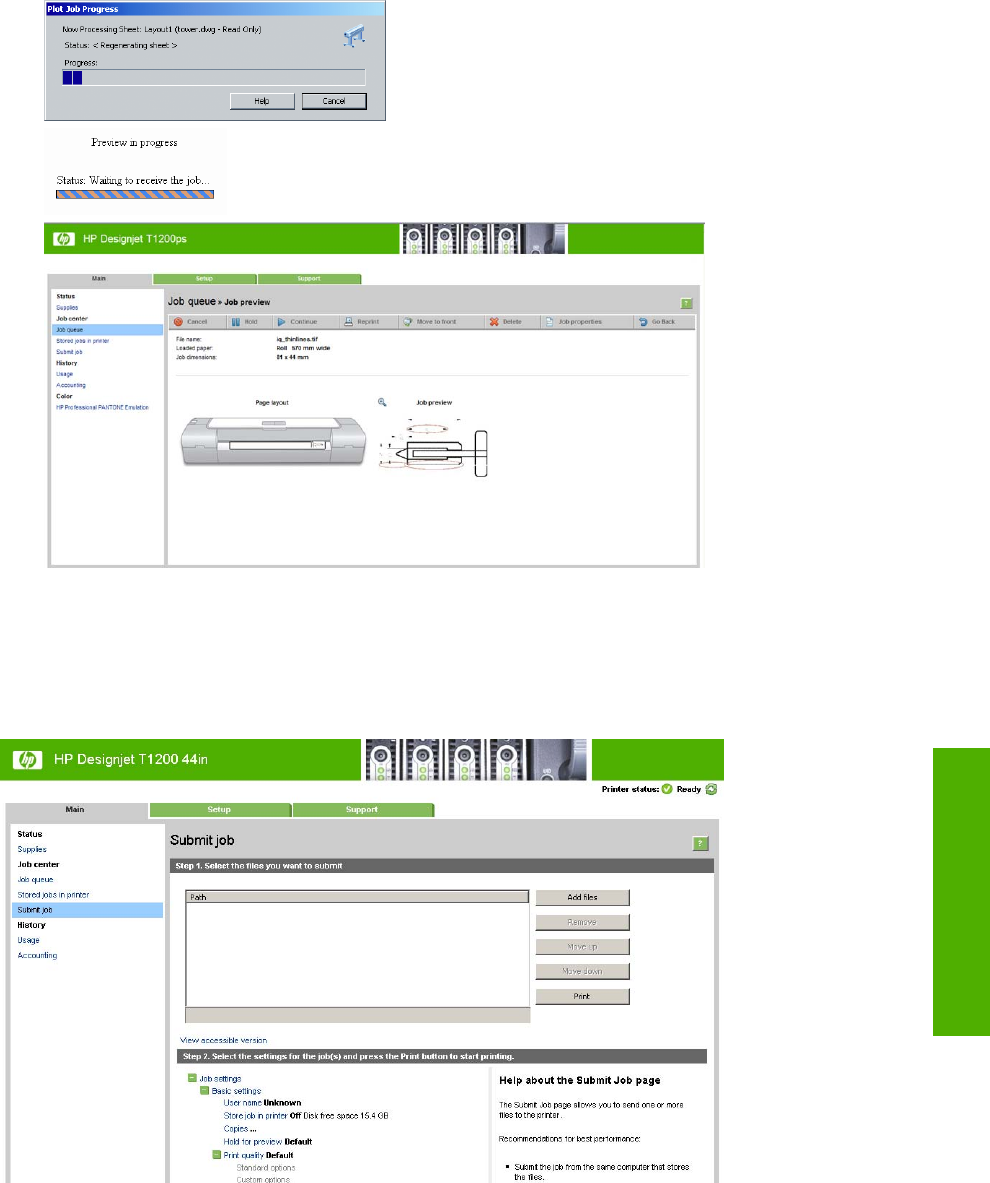The height and width of the screenshot is (1183, 990).
Task: Open Setup tab in T1200 44in page
Action: [220, 810]
